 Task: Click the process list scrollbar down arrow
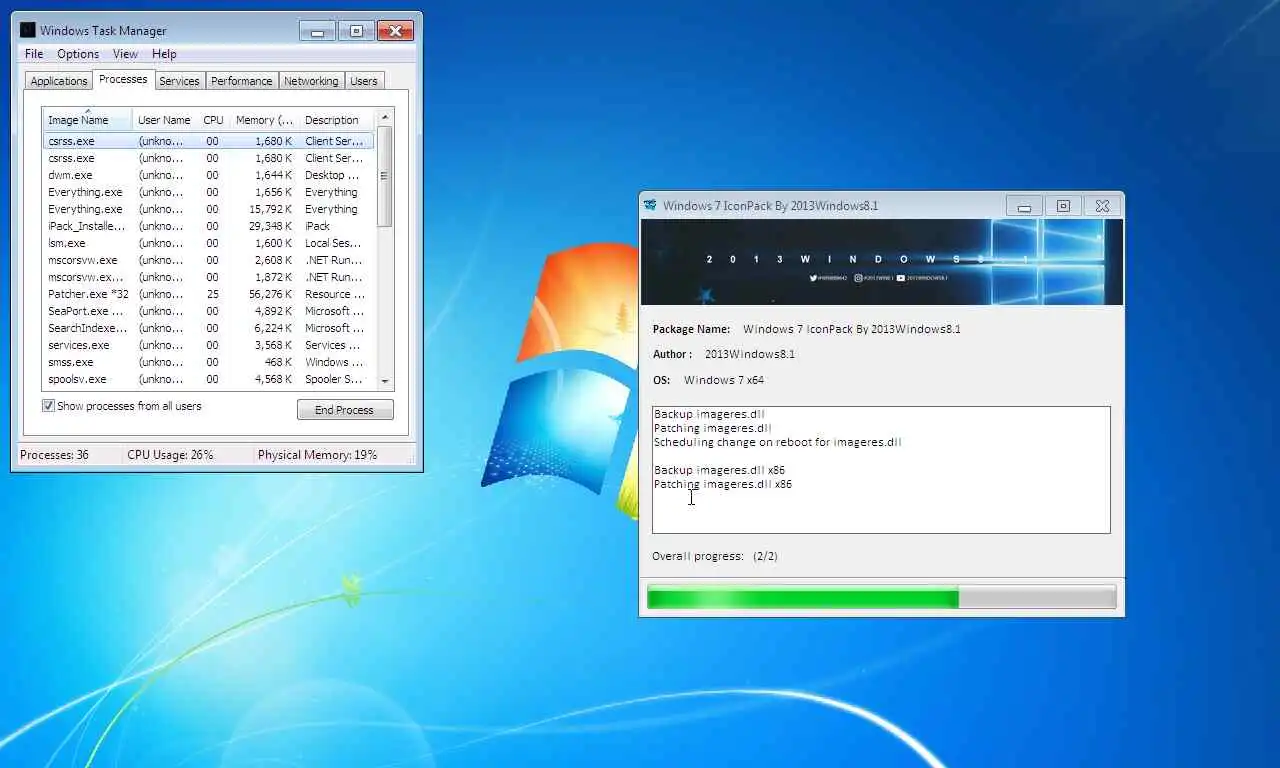click(385, 381)
